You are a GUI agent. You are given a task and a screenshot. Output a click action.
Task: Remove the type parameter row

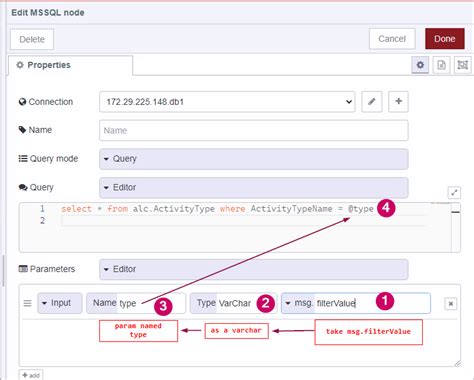451,304
